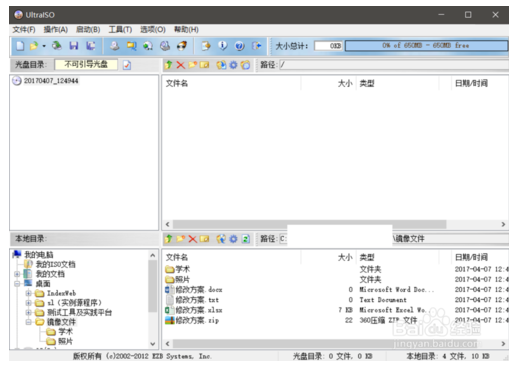Click the image file list horizontal scrollbar
This screenshot has height=371, width=518.
point(309,224)
